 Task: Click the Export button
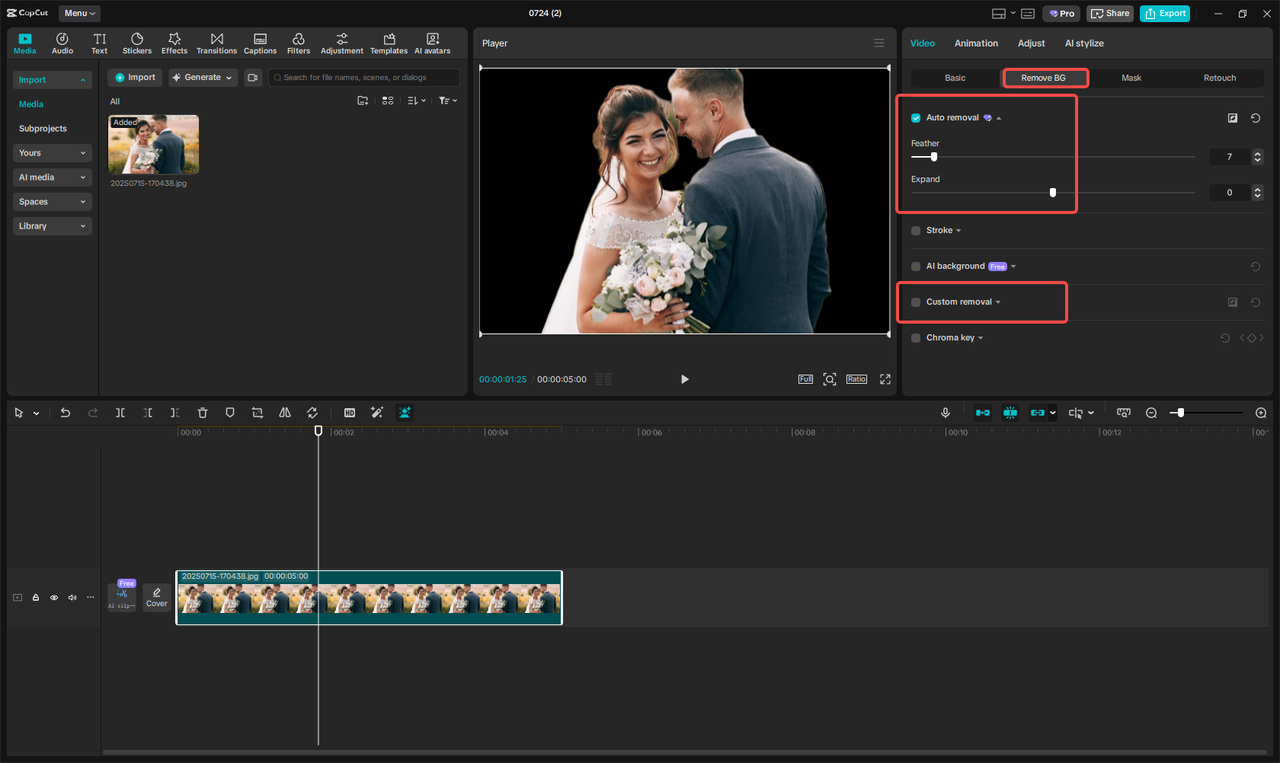click(x=1164, y=13)
